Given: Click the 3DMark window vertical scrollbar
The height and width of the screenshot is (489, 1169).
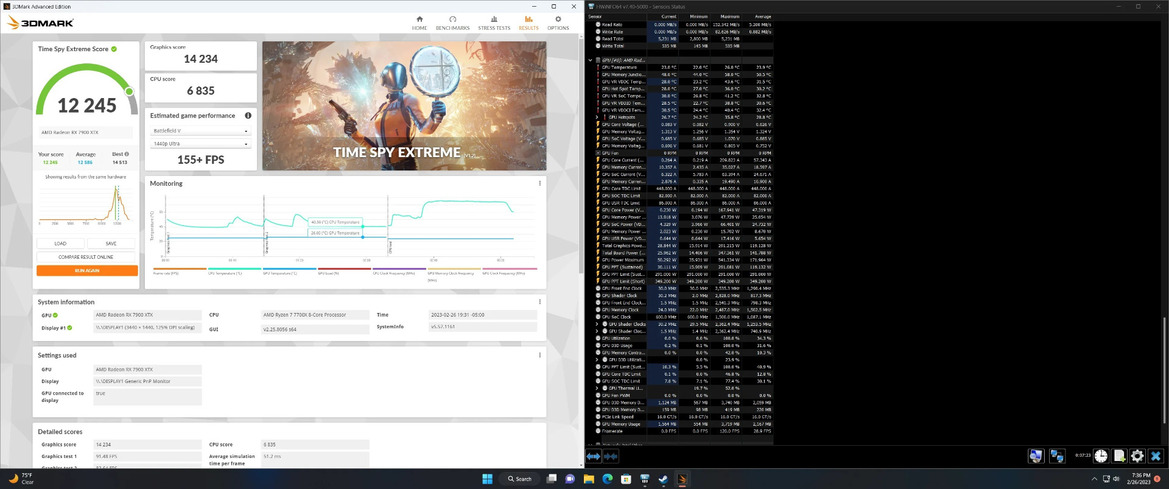Looking at the screenshot, I should coord(581,157).
